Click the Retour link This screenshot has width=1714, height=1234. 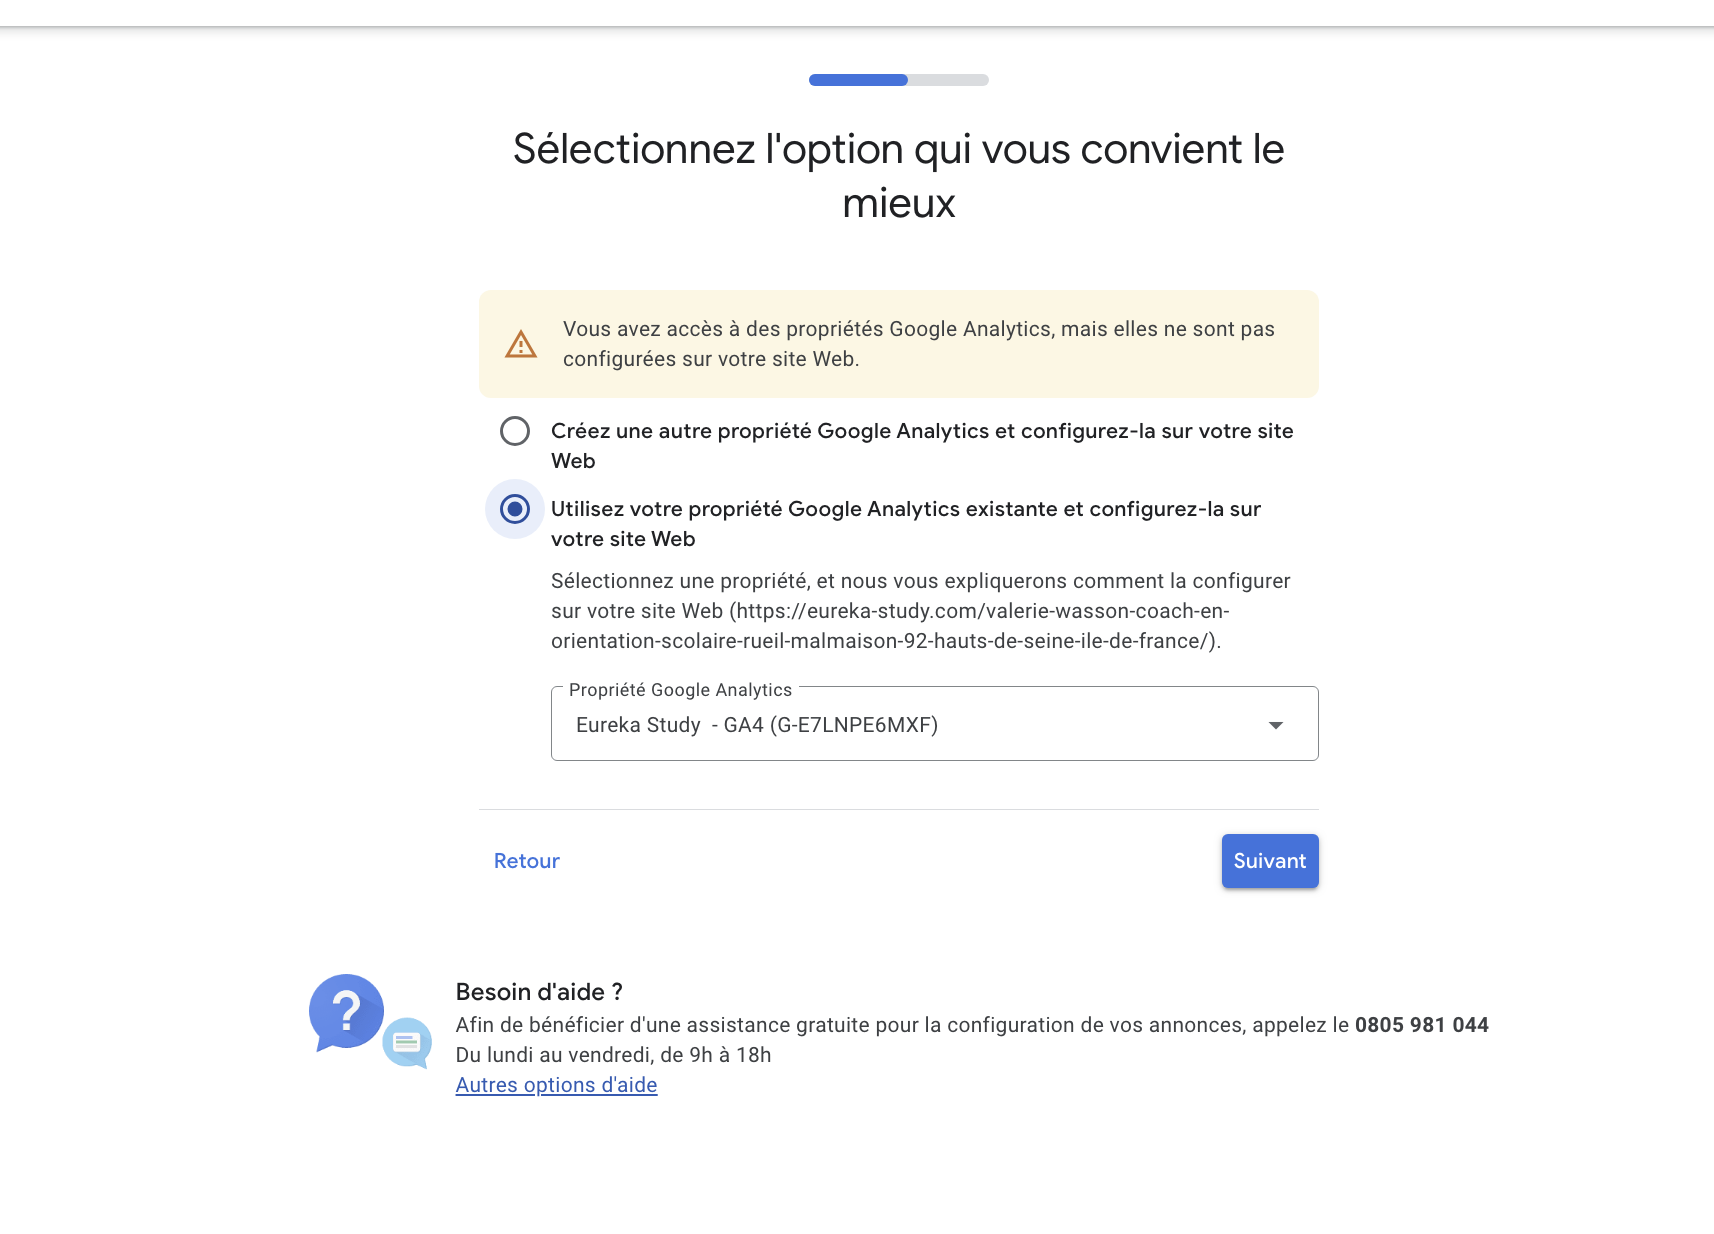click(x=526, y=861)
